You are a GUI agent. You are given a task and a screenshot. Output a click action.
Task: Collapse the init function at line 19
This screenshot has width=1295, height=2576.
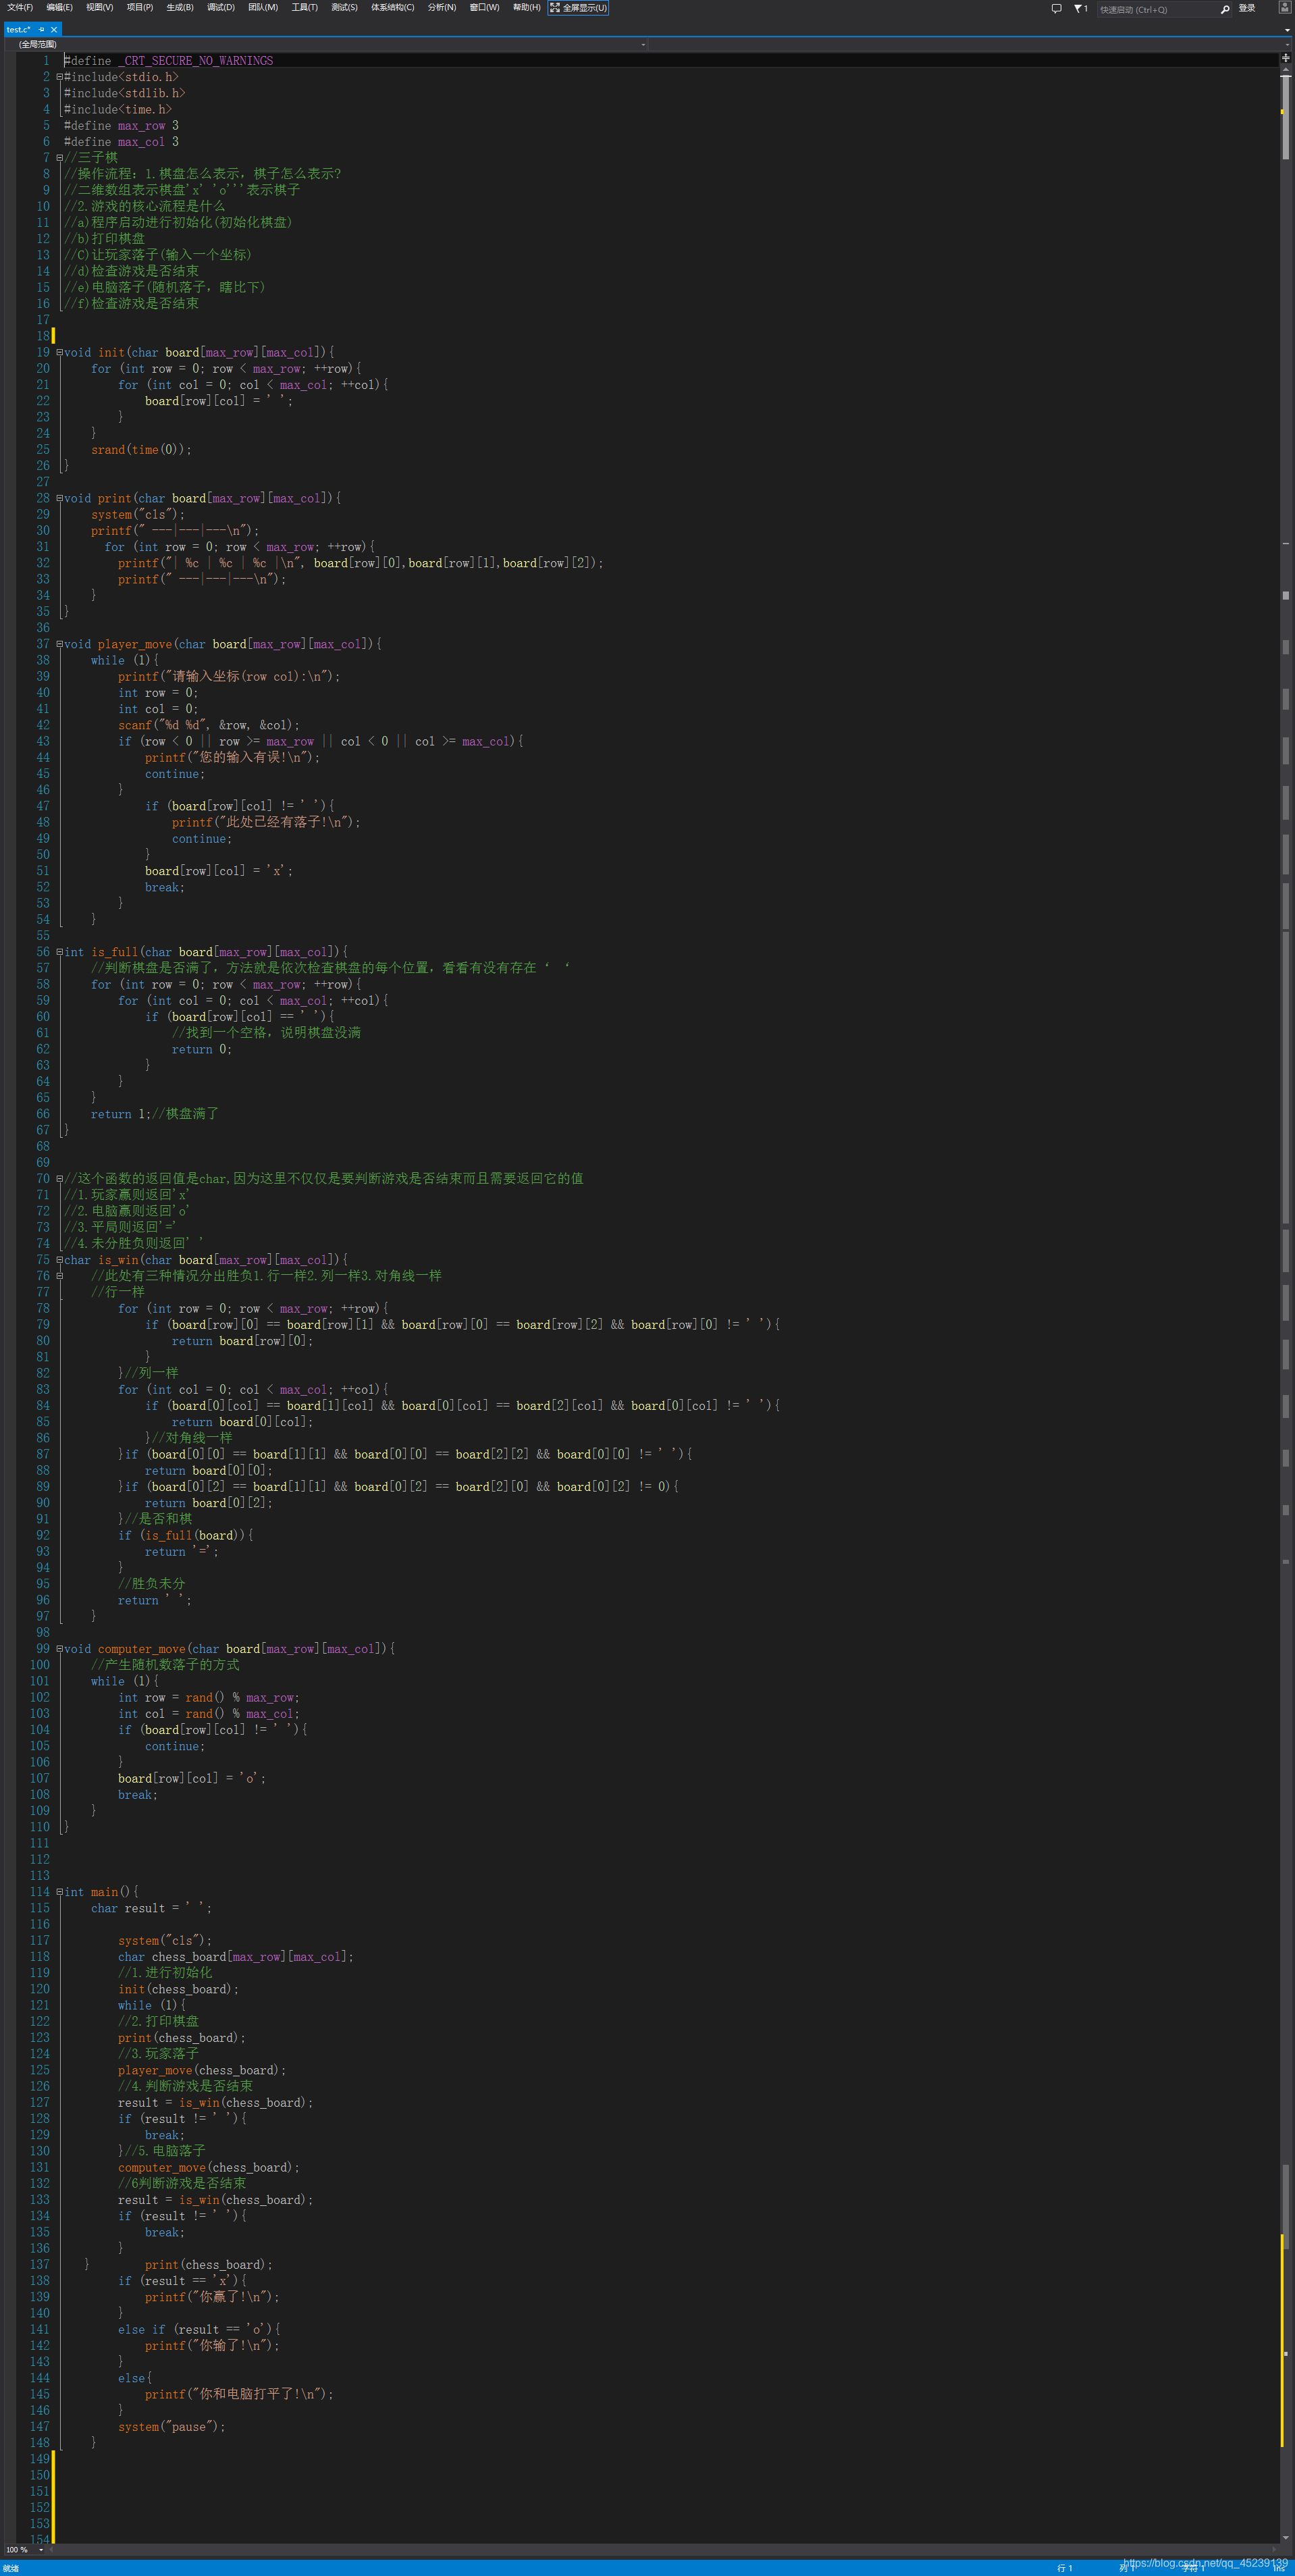pos(59,352)
